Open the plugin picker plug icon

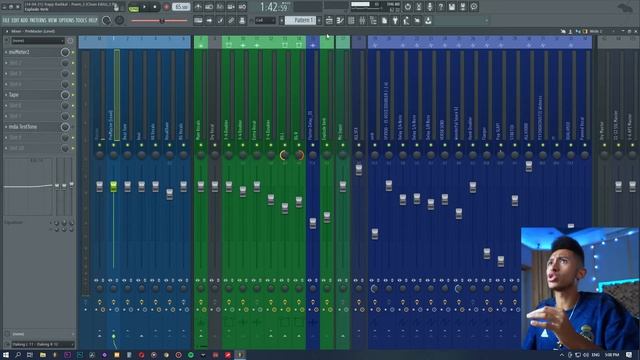tap(395, 20)
